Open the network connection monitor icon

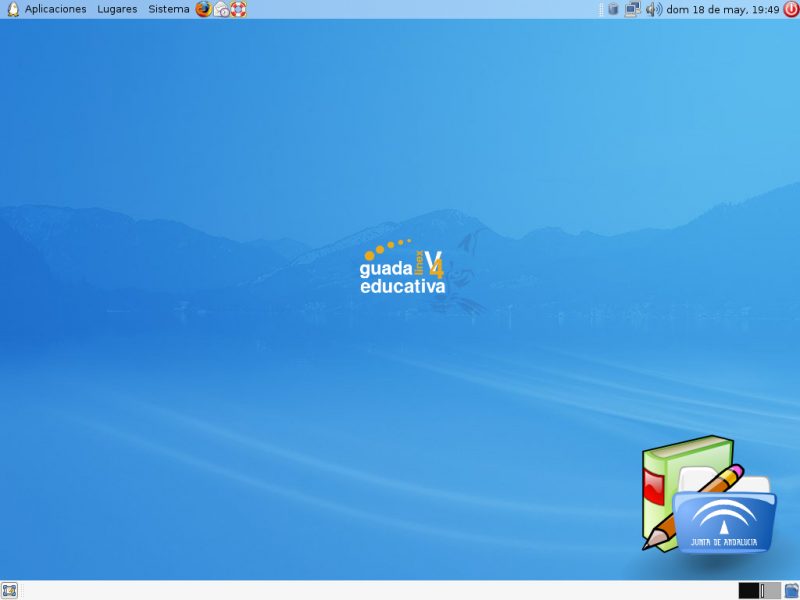(x=632, y=9)
